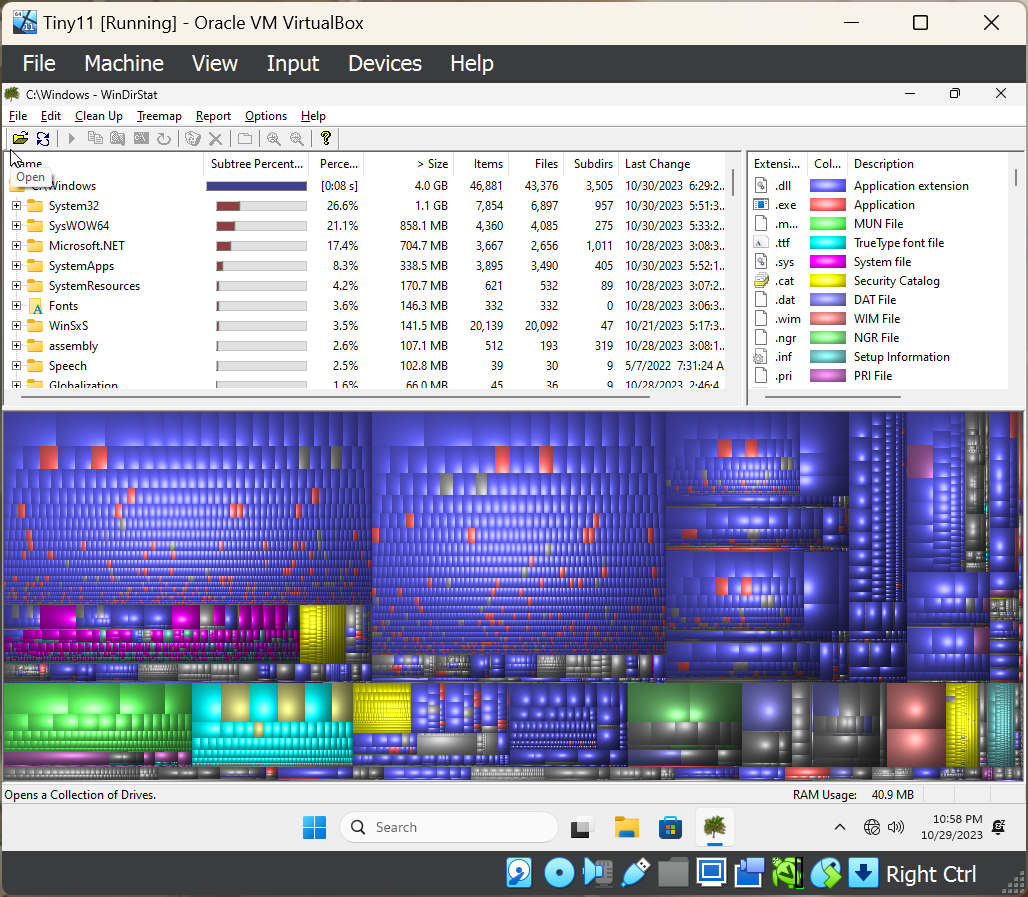Click the taskbar Search box

click(x=449, y=827)
